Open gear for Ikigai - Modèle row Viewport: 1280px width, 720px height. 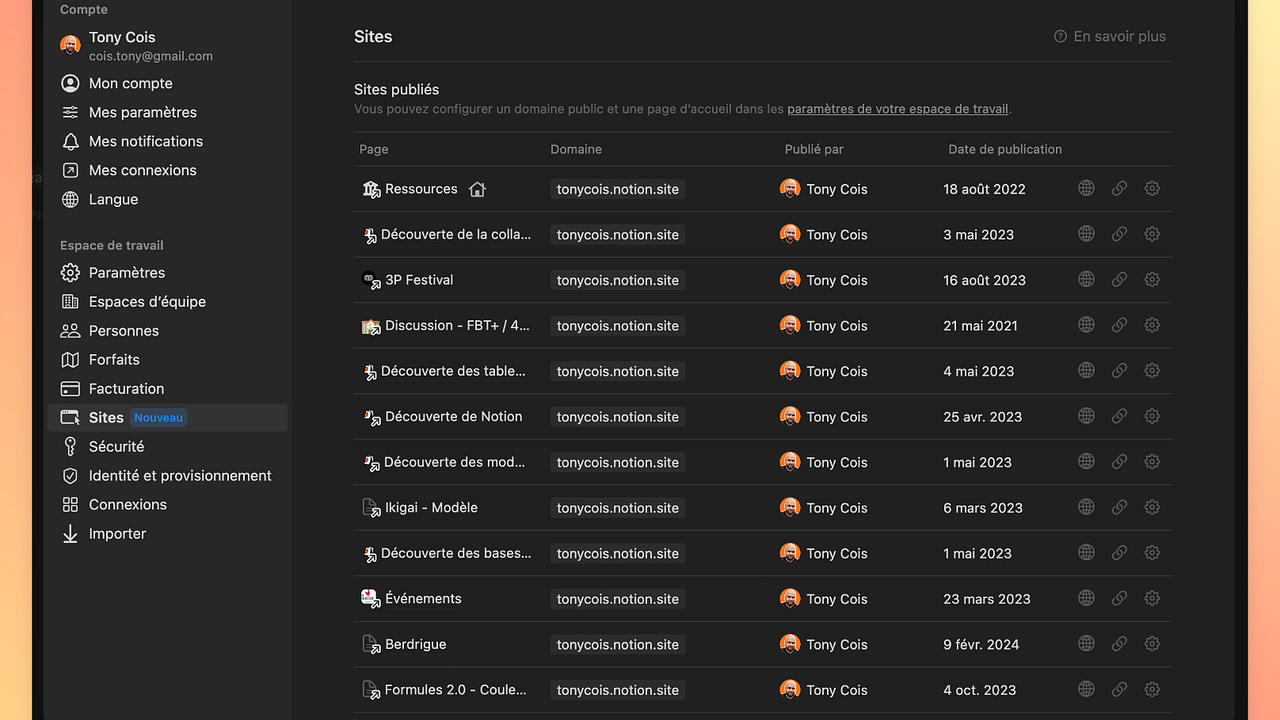click(x=1152, y=507)
